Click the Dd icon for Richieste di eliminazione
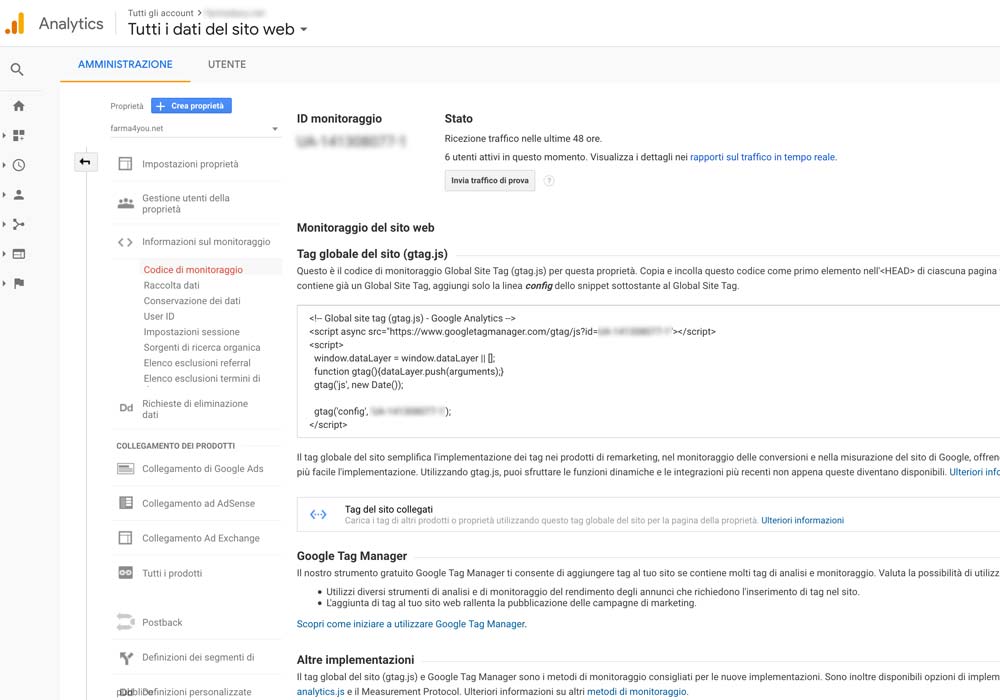The height and width of the screenshot is (700, 1000). click(126, 408)
